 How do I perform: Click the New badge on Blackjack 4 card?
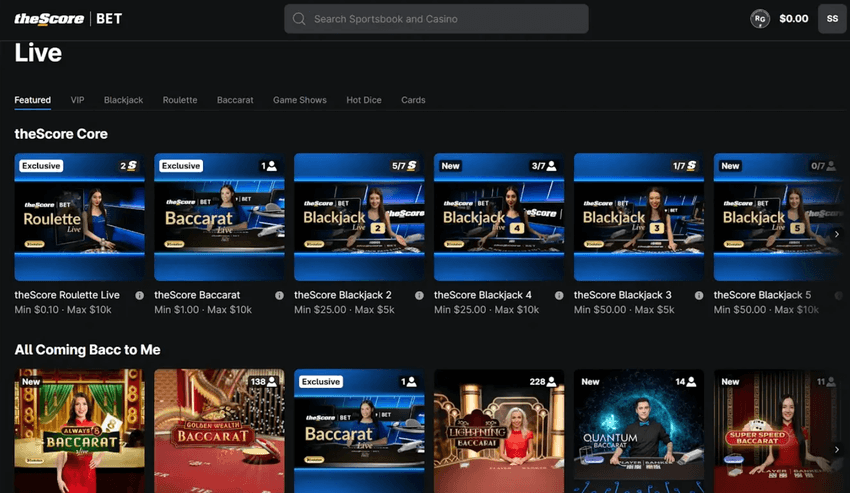(x=450, y=166)
